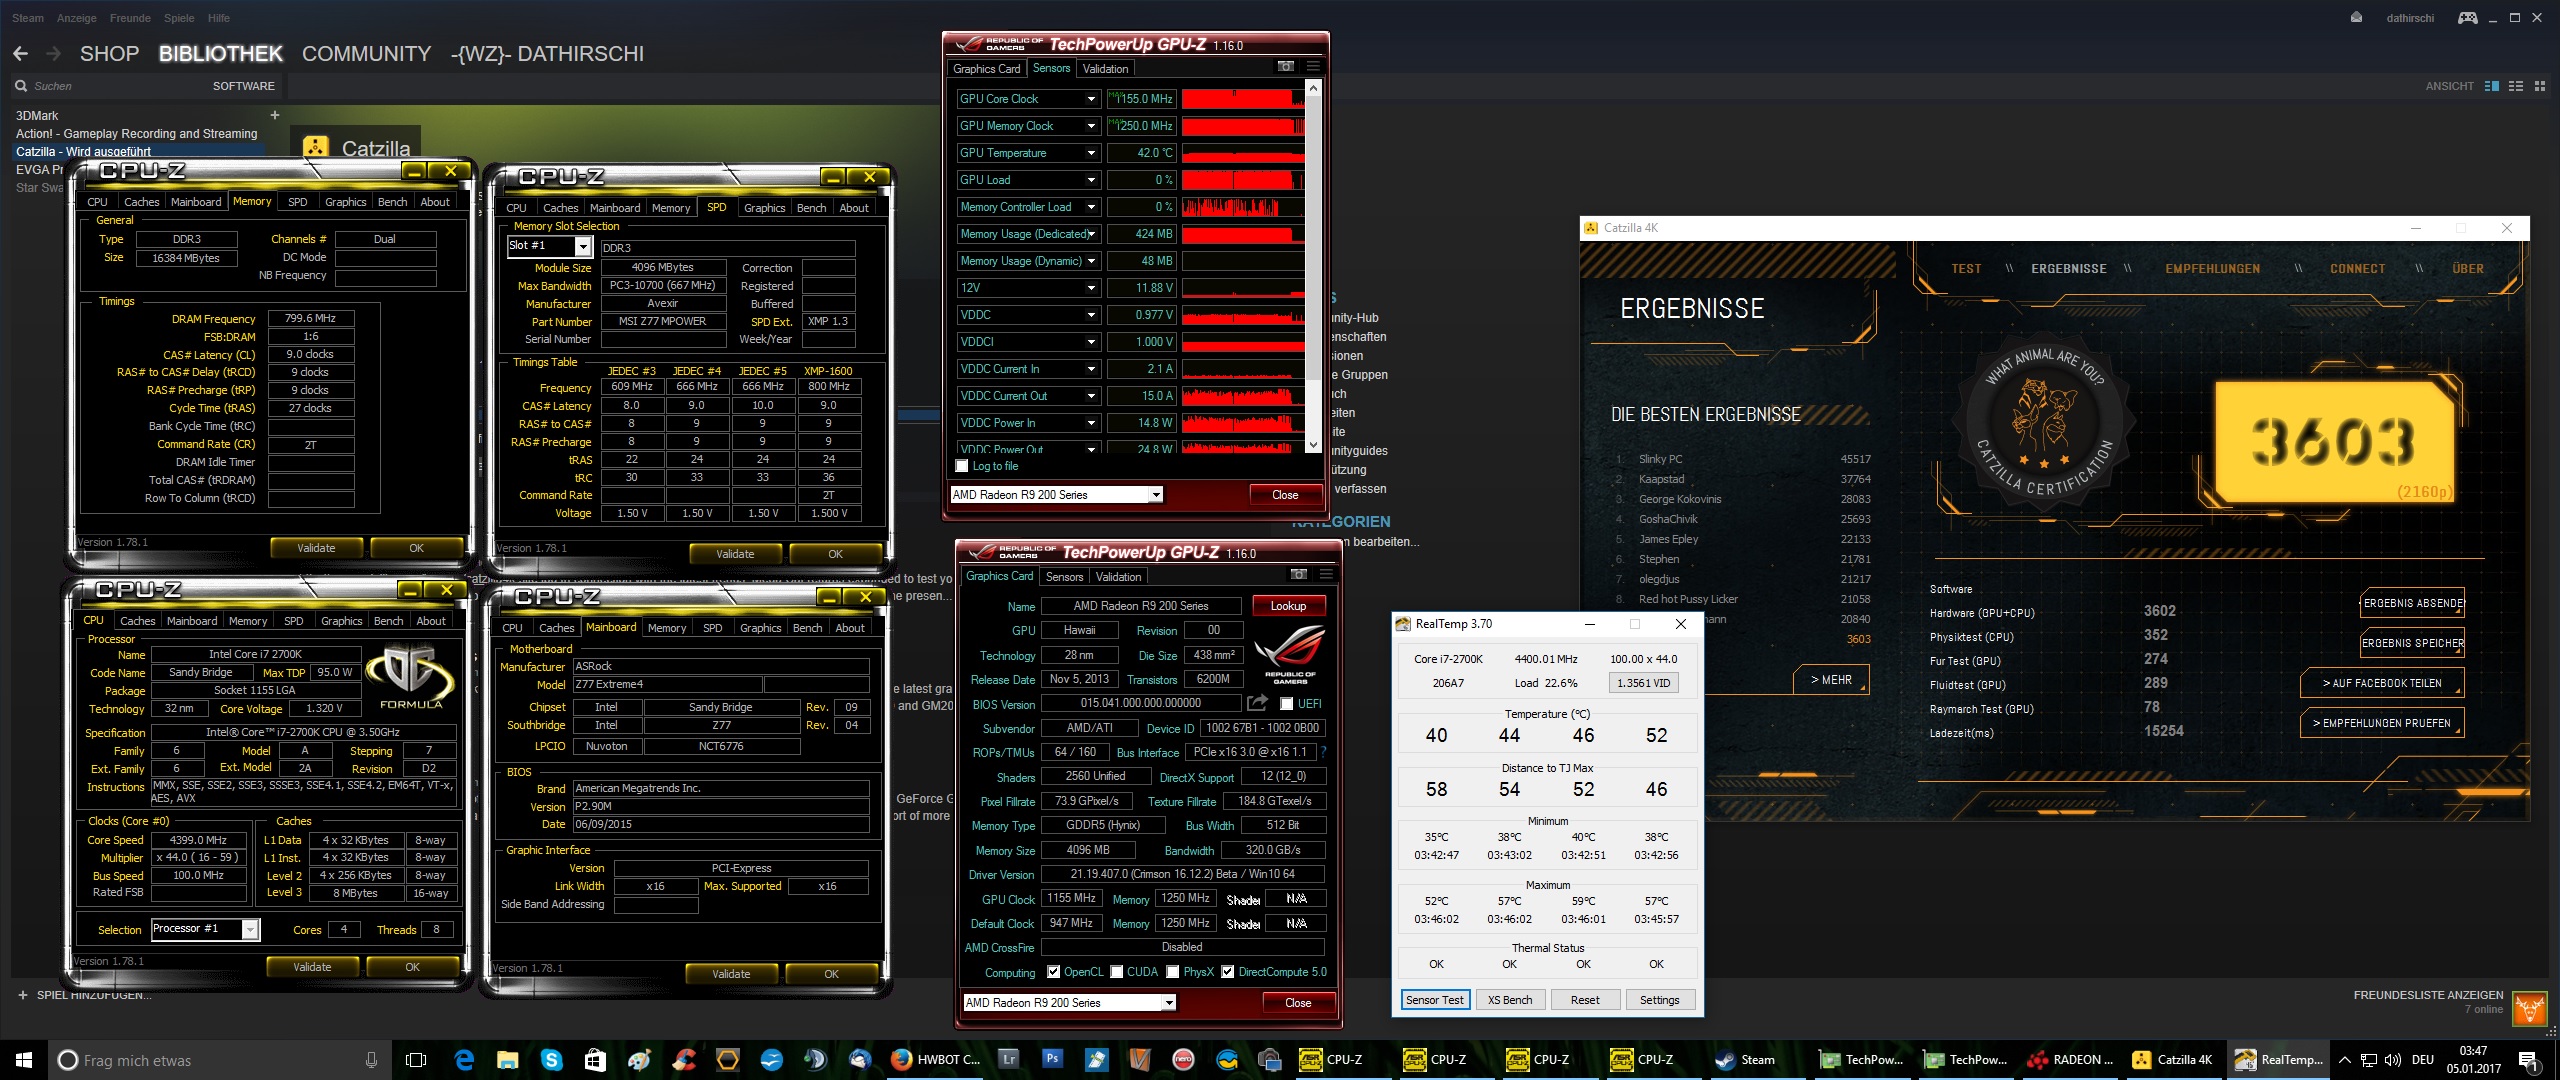This screenshot has width=2560, height=1080.
Task: Open CCleaner icon on taskbar
Action: 684,1060
